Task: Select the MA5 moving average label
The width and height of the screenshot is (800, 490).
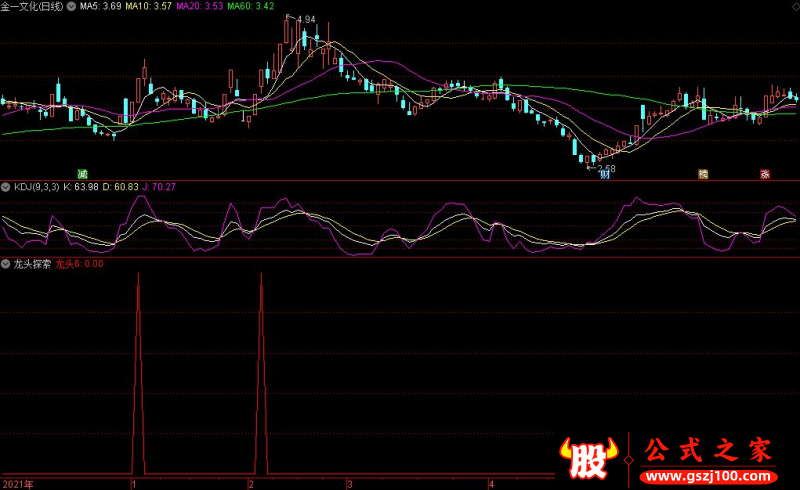Action: (102, 6)
